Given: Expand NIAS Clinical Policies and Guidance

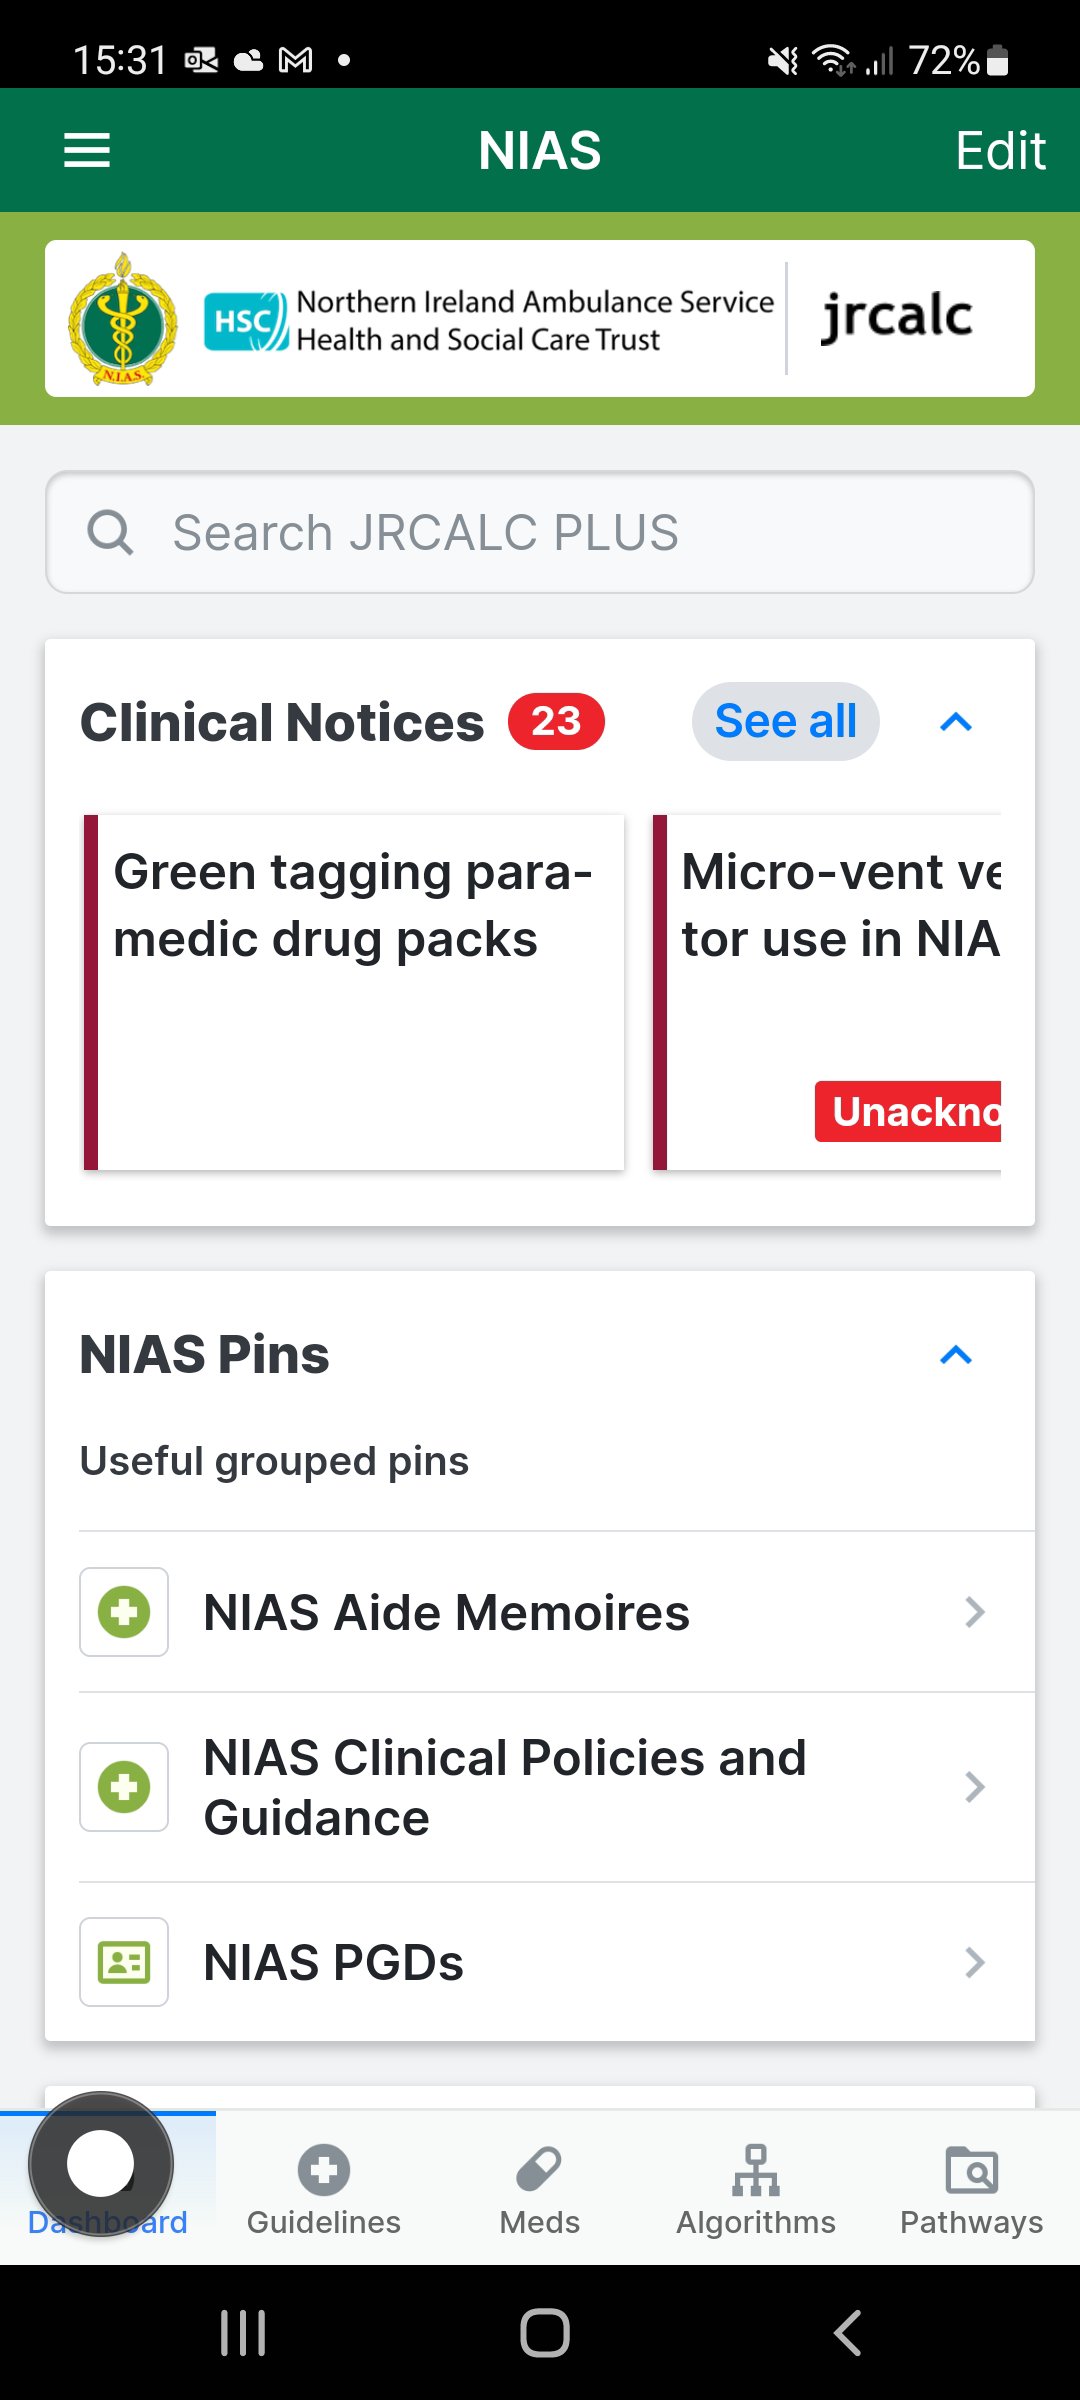Looking at the screenshot, I should (x=975, y=1787).
